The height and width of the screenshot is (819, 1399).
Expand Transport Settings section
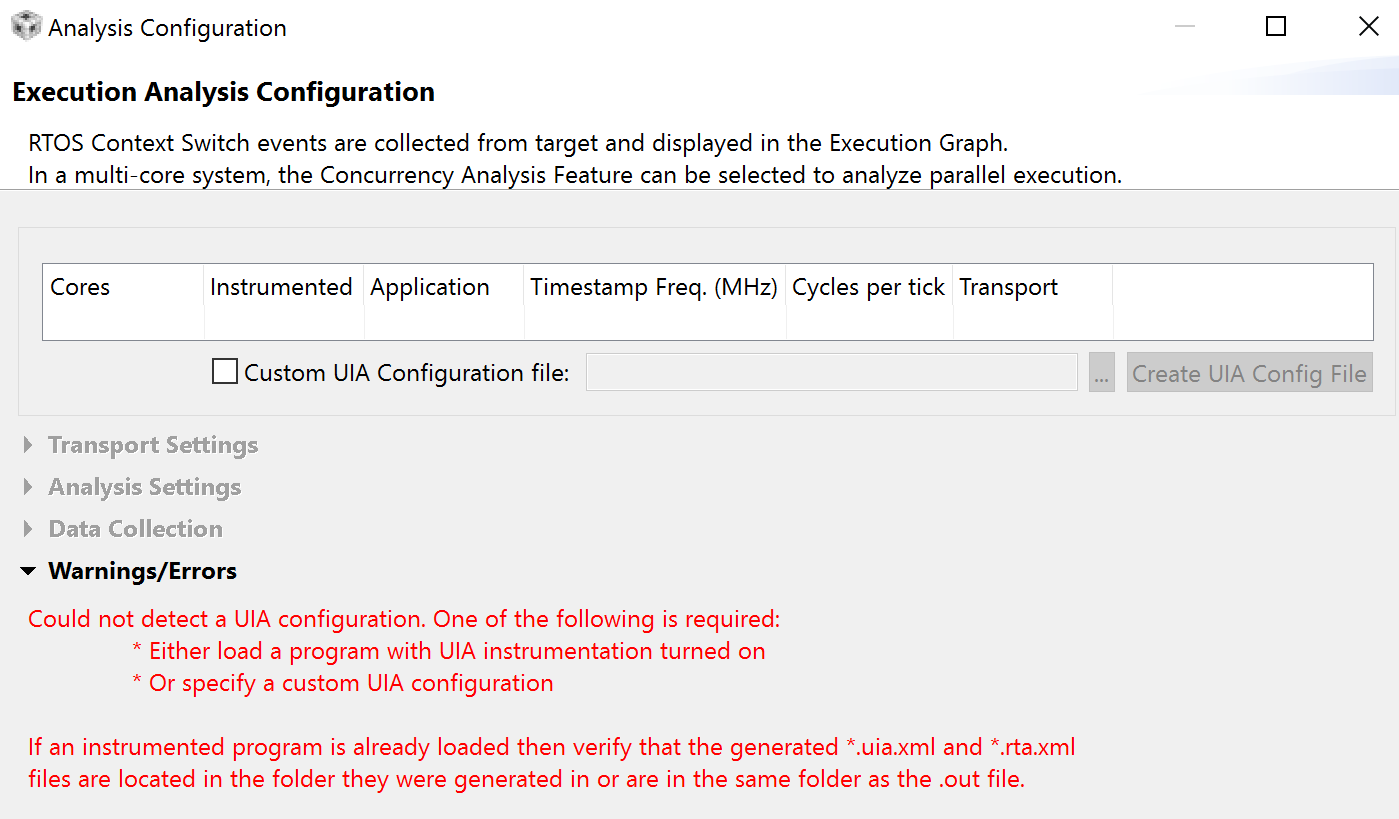click(153, 445)
